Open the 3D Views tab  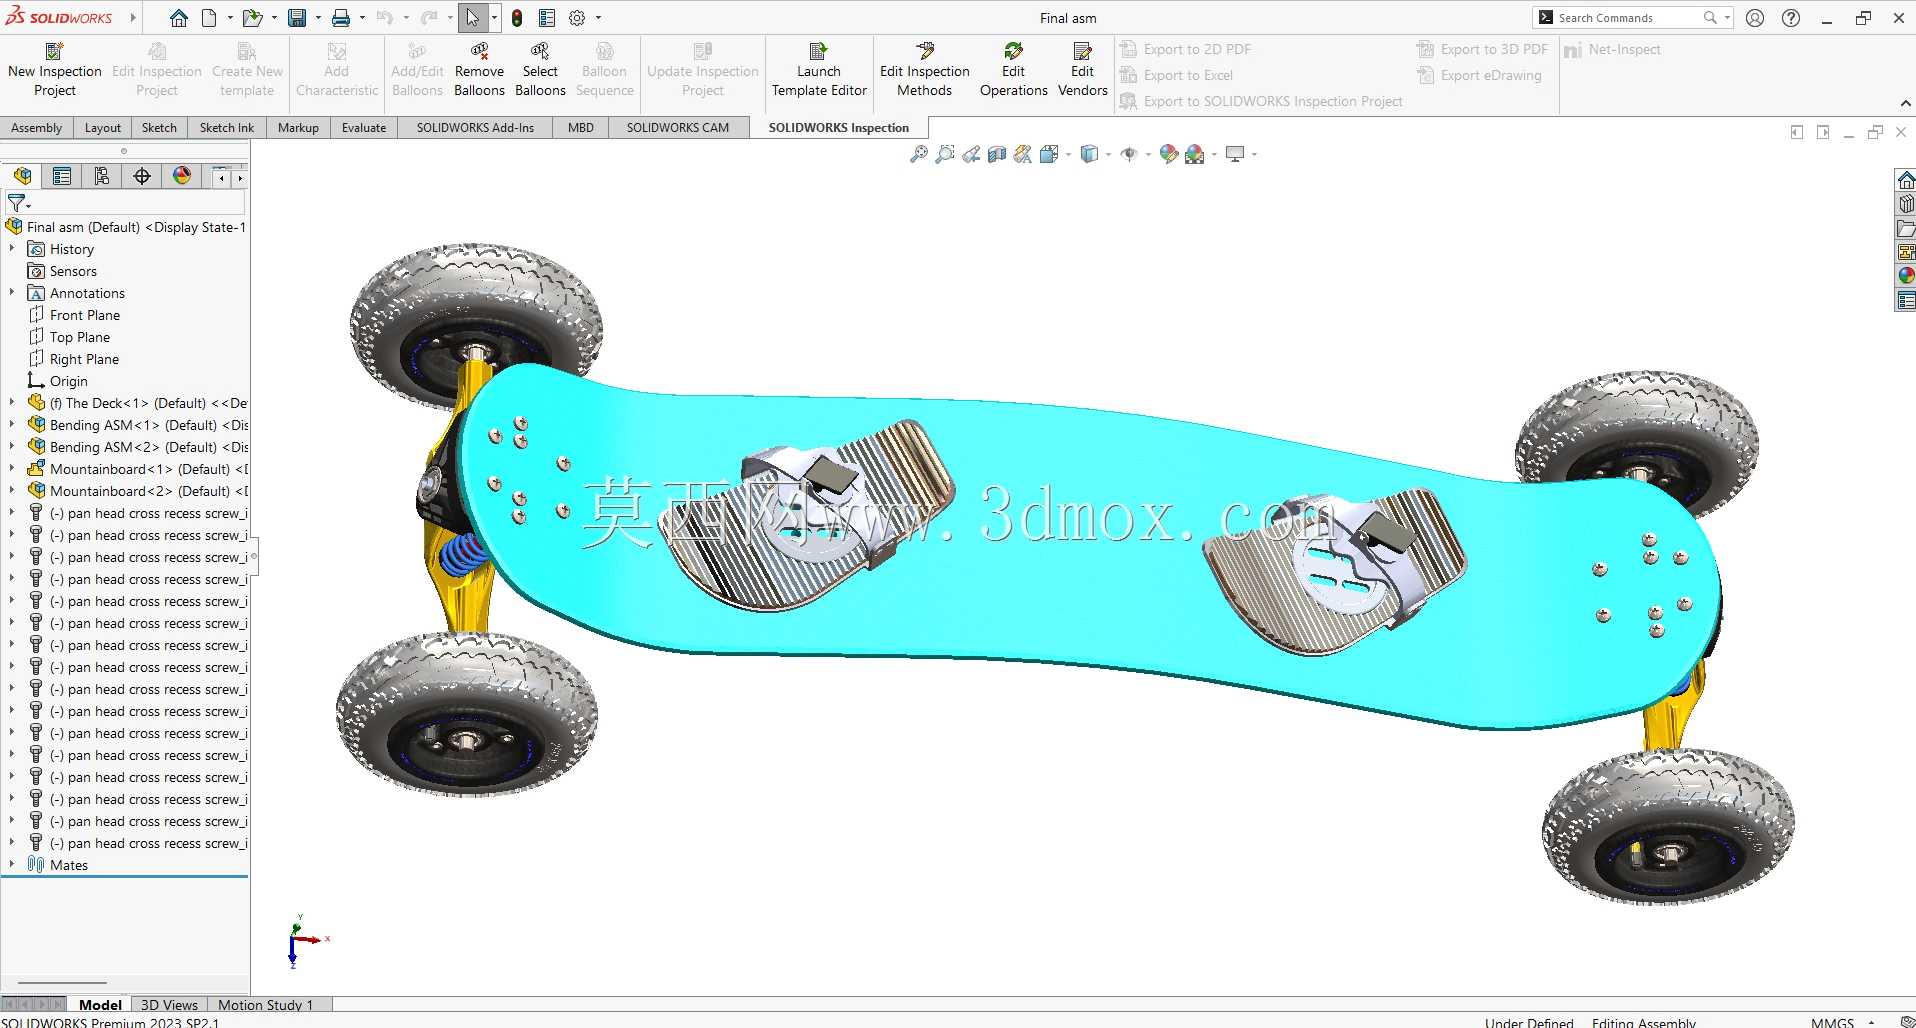coord(169,1005)
